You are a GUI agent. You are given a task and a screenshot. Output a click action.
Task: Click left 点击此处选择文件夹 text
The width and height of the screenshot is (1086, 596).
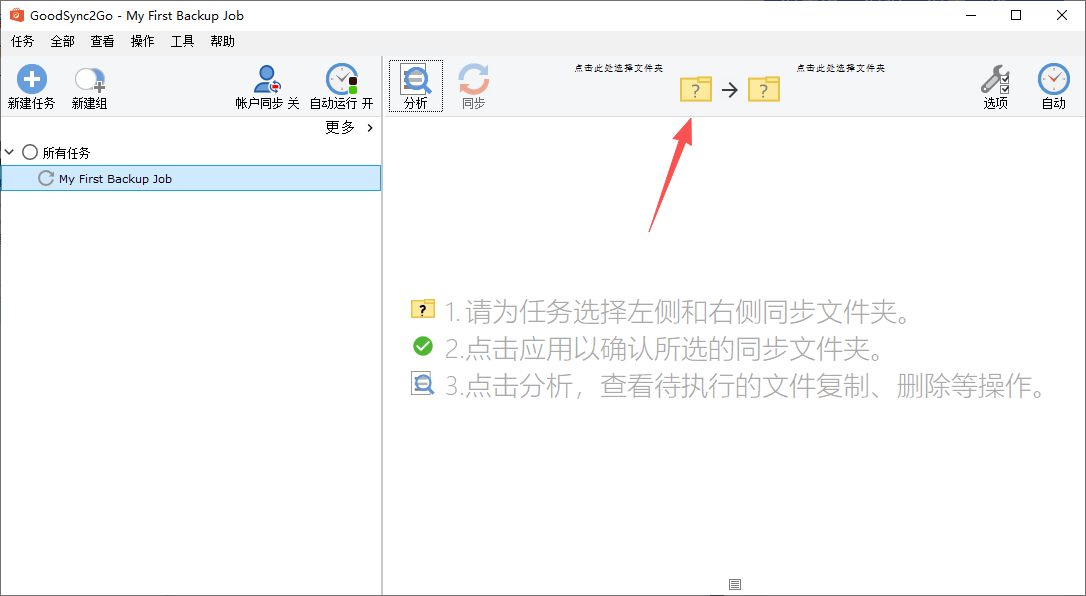tap(618, 68)
